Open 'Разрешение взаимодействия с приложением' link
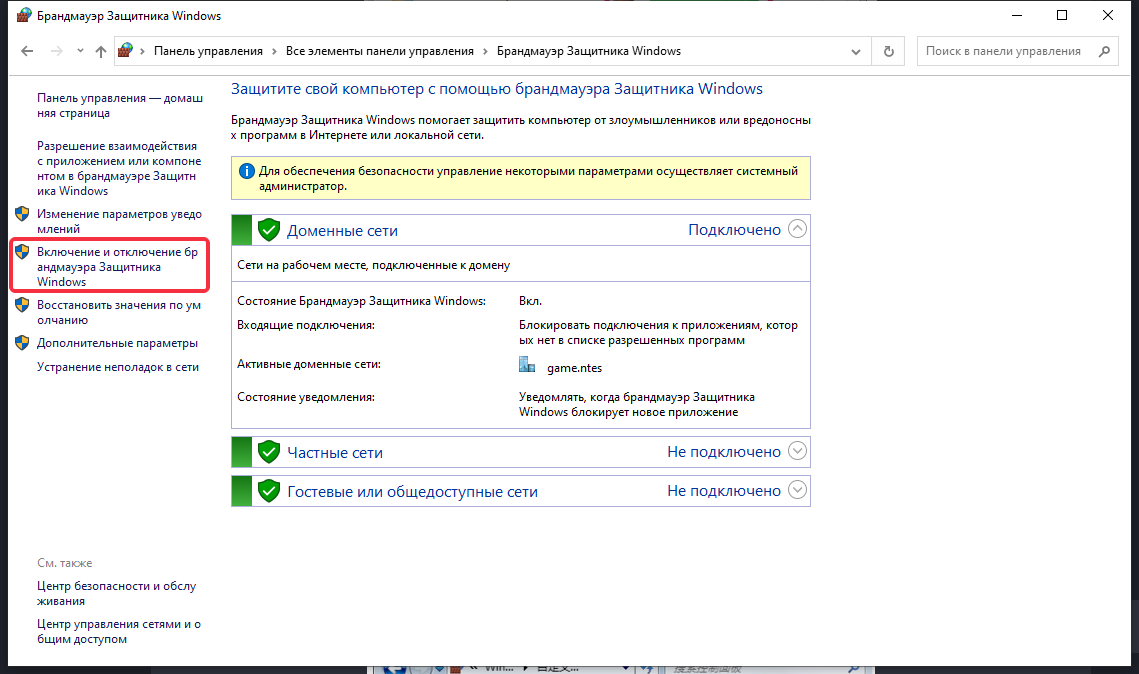Screen dimensions: 1139x674 click(119, 168)
